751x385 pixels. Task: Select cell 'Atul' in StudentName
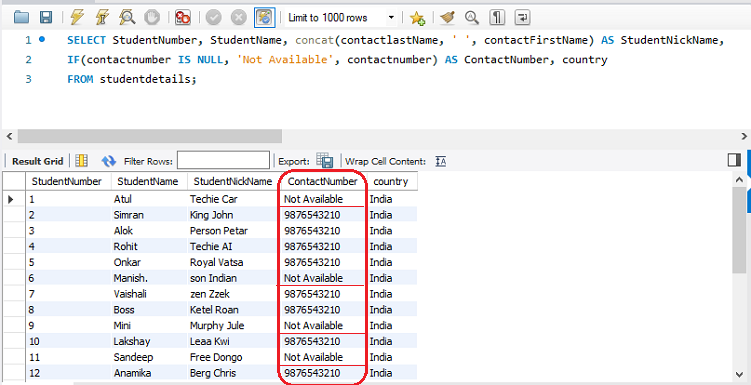tap(149, 199)
